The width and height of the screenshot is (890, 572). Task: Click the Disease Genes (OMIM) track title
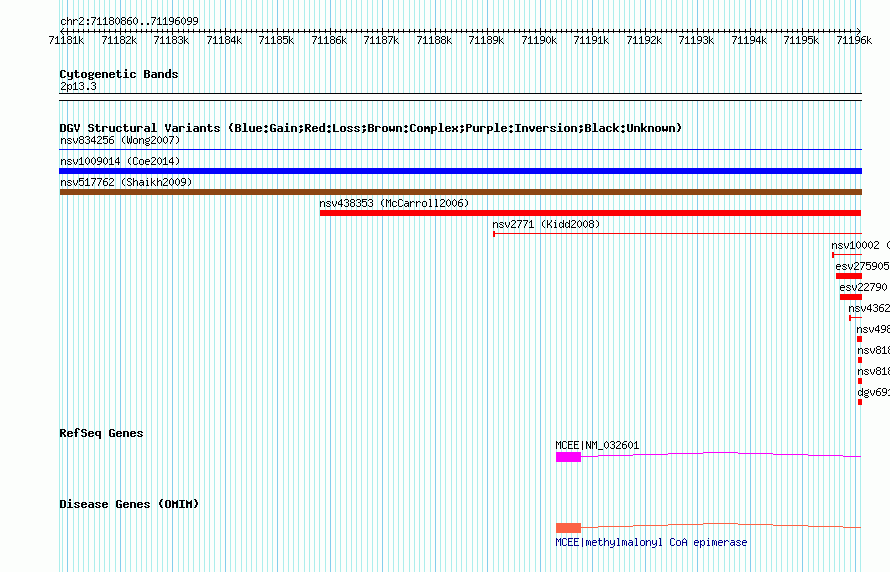129,504
